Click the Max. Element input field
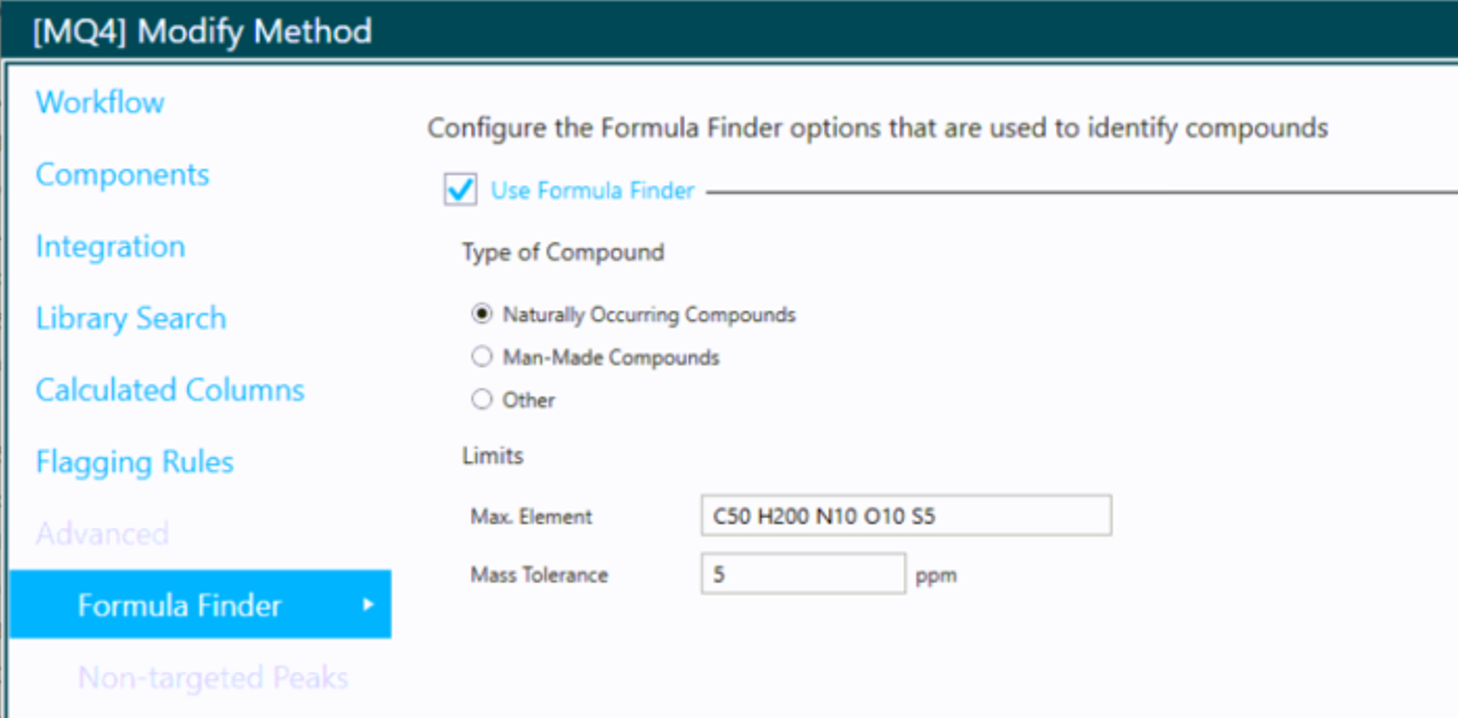 coord(906,516)
